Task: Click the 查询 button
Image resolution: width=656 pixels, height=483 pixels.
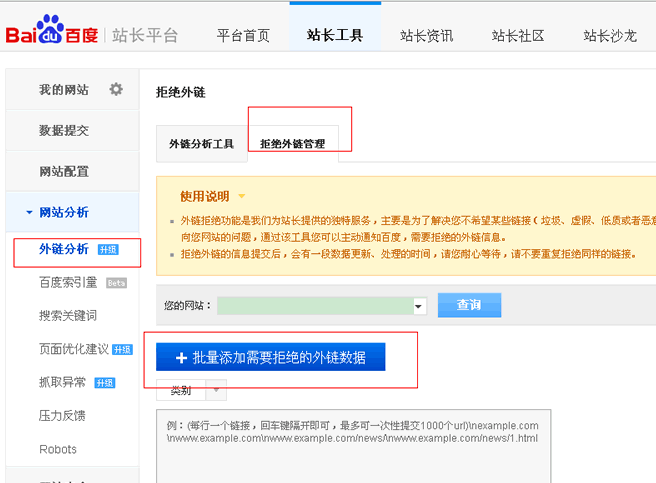Action: click(x=469, y=305)
